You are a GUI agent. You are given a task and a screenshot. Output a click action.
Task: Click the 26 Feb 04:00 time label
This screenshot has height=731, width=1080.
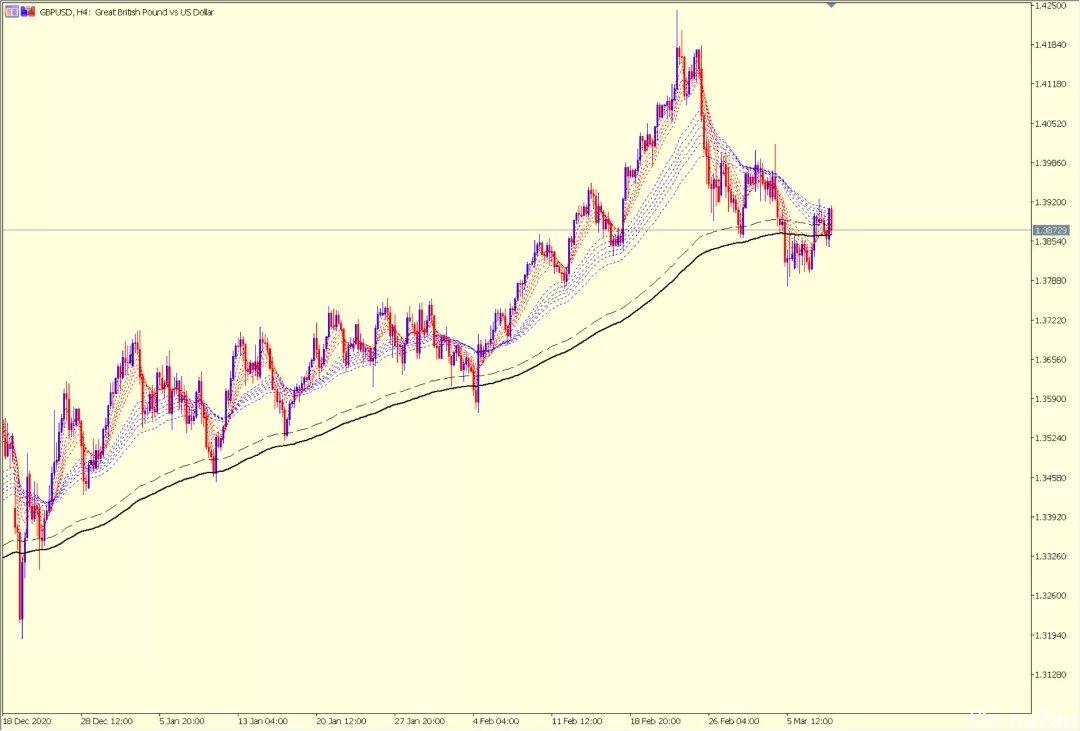pyautogui.click(x=734, y=721)
